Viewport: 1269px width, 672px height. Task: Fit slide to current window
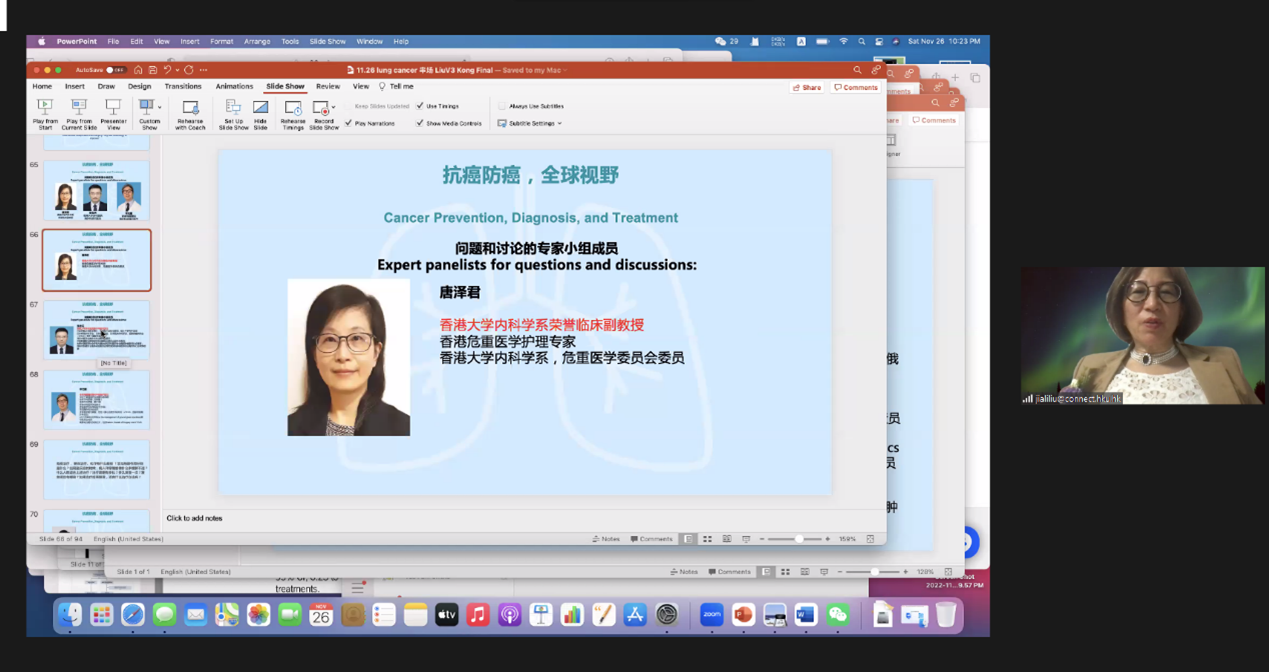870,539
